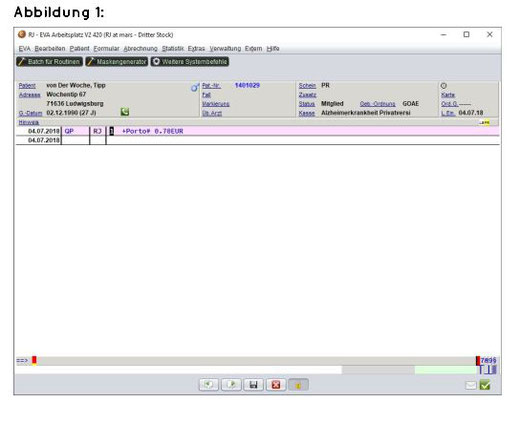Viewport: 520px width, 424px height.
Task: Click the green checkmark icon
Action: coord(485,385)
